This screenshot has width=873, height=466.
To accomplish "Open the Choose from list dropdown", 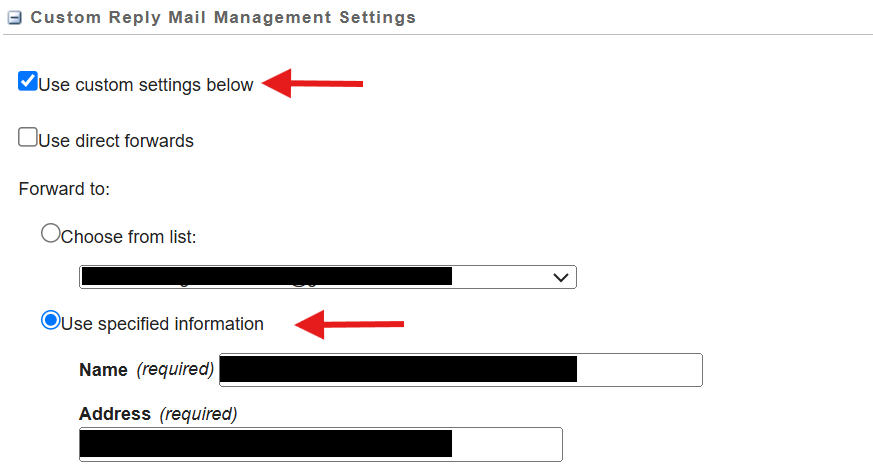I will [328, 277].
